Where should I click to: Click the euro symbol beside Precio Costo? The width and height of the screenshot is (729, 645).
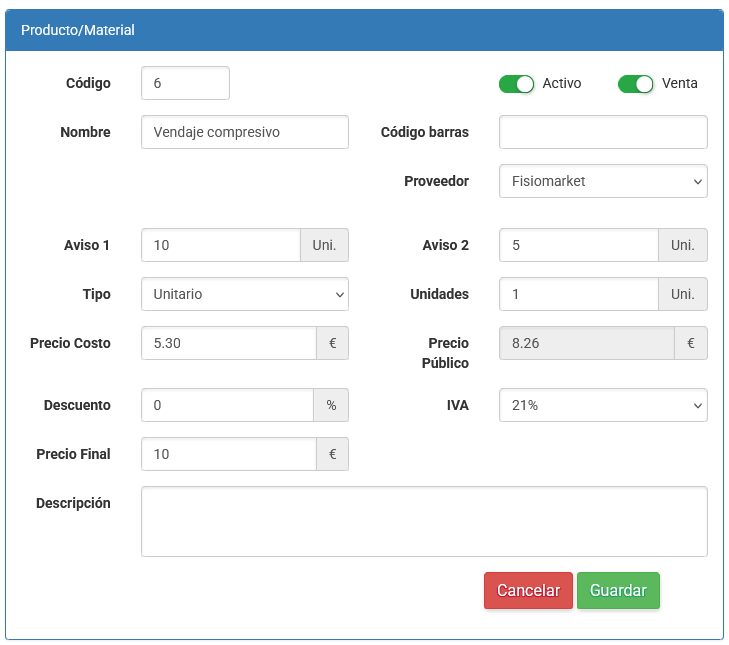pos(332,343)
